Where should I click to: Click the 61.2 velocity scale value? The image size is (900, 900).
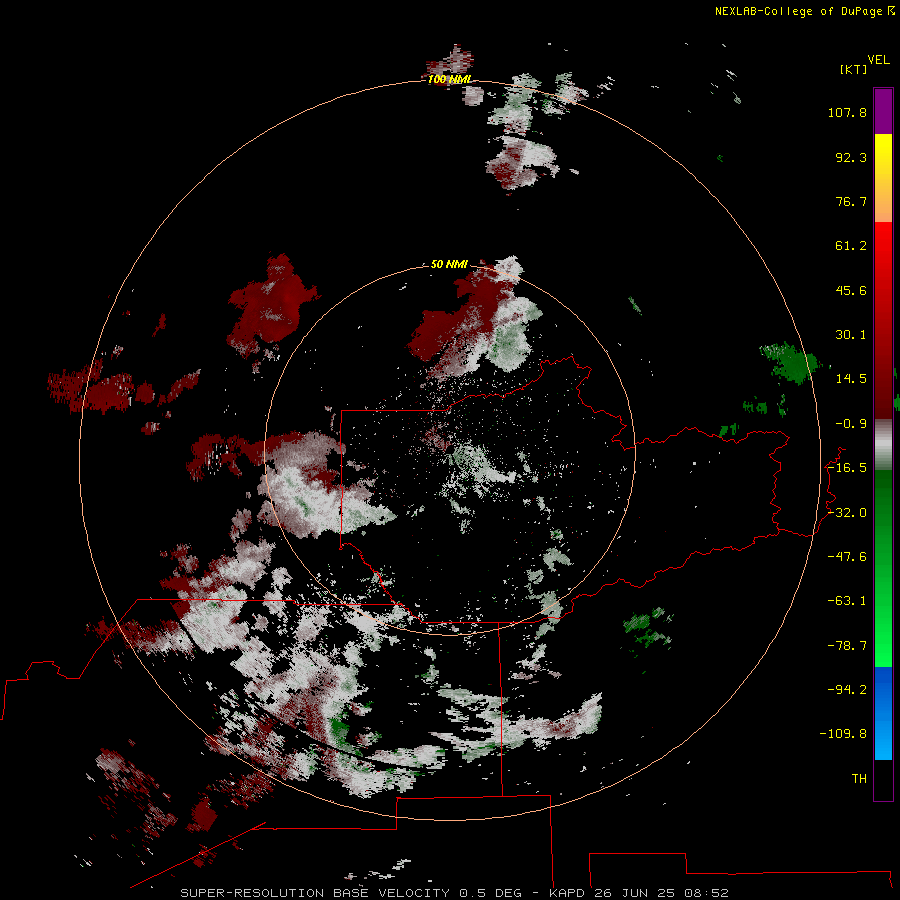pos(851,246)
